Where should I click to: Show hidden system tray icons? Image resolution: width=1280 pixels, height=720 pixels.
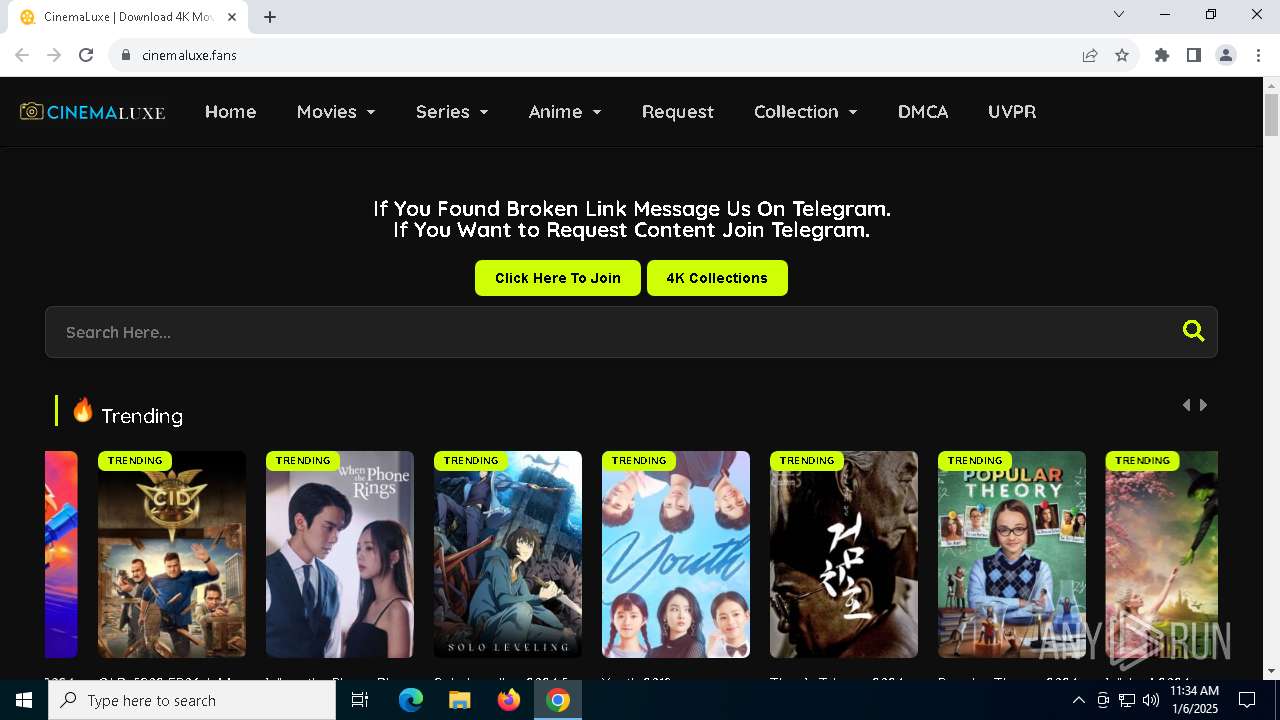(1078, 700)
